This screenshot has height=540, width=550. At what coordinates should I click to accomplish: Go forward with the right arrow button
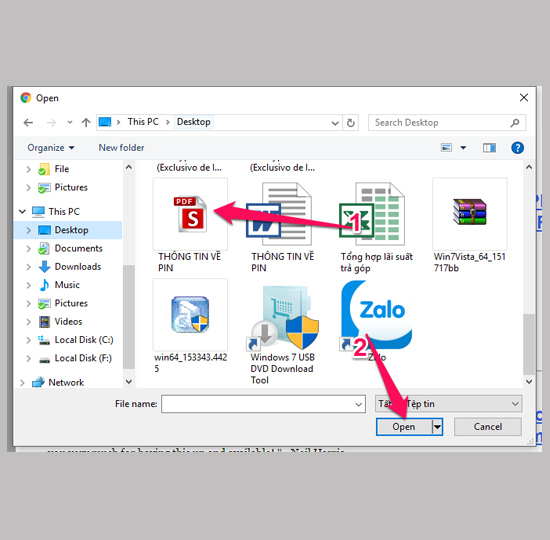51,122
